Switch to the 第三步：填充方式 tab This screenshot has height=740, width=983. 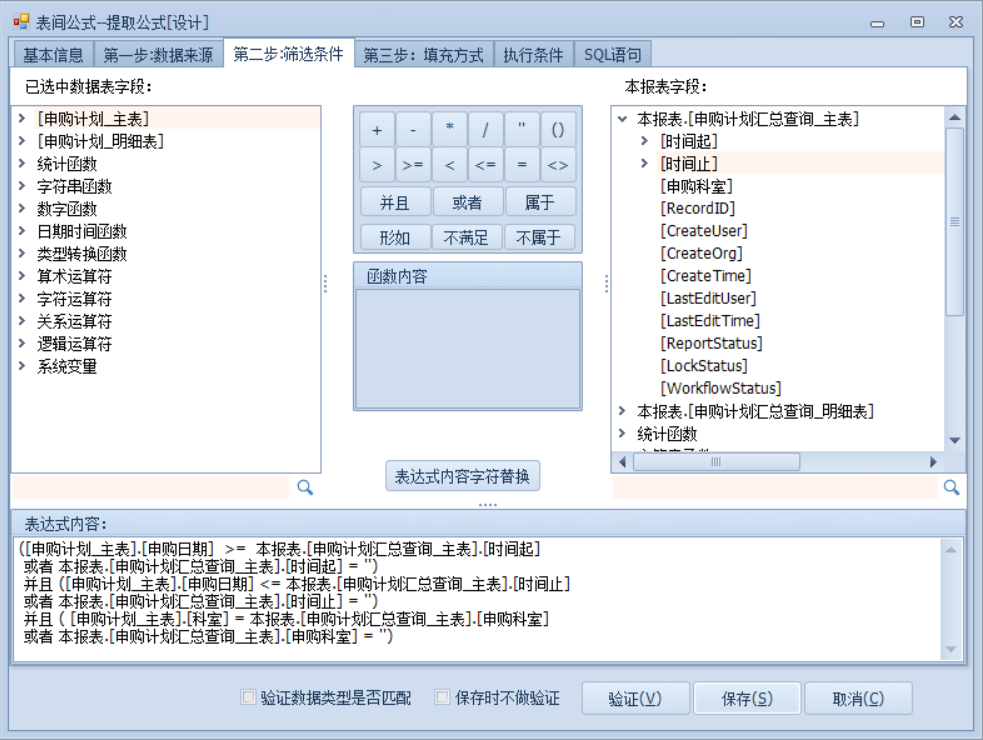coord(423,55)
